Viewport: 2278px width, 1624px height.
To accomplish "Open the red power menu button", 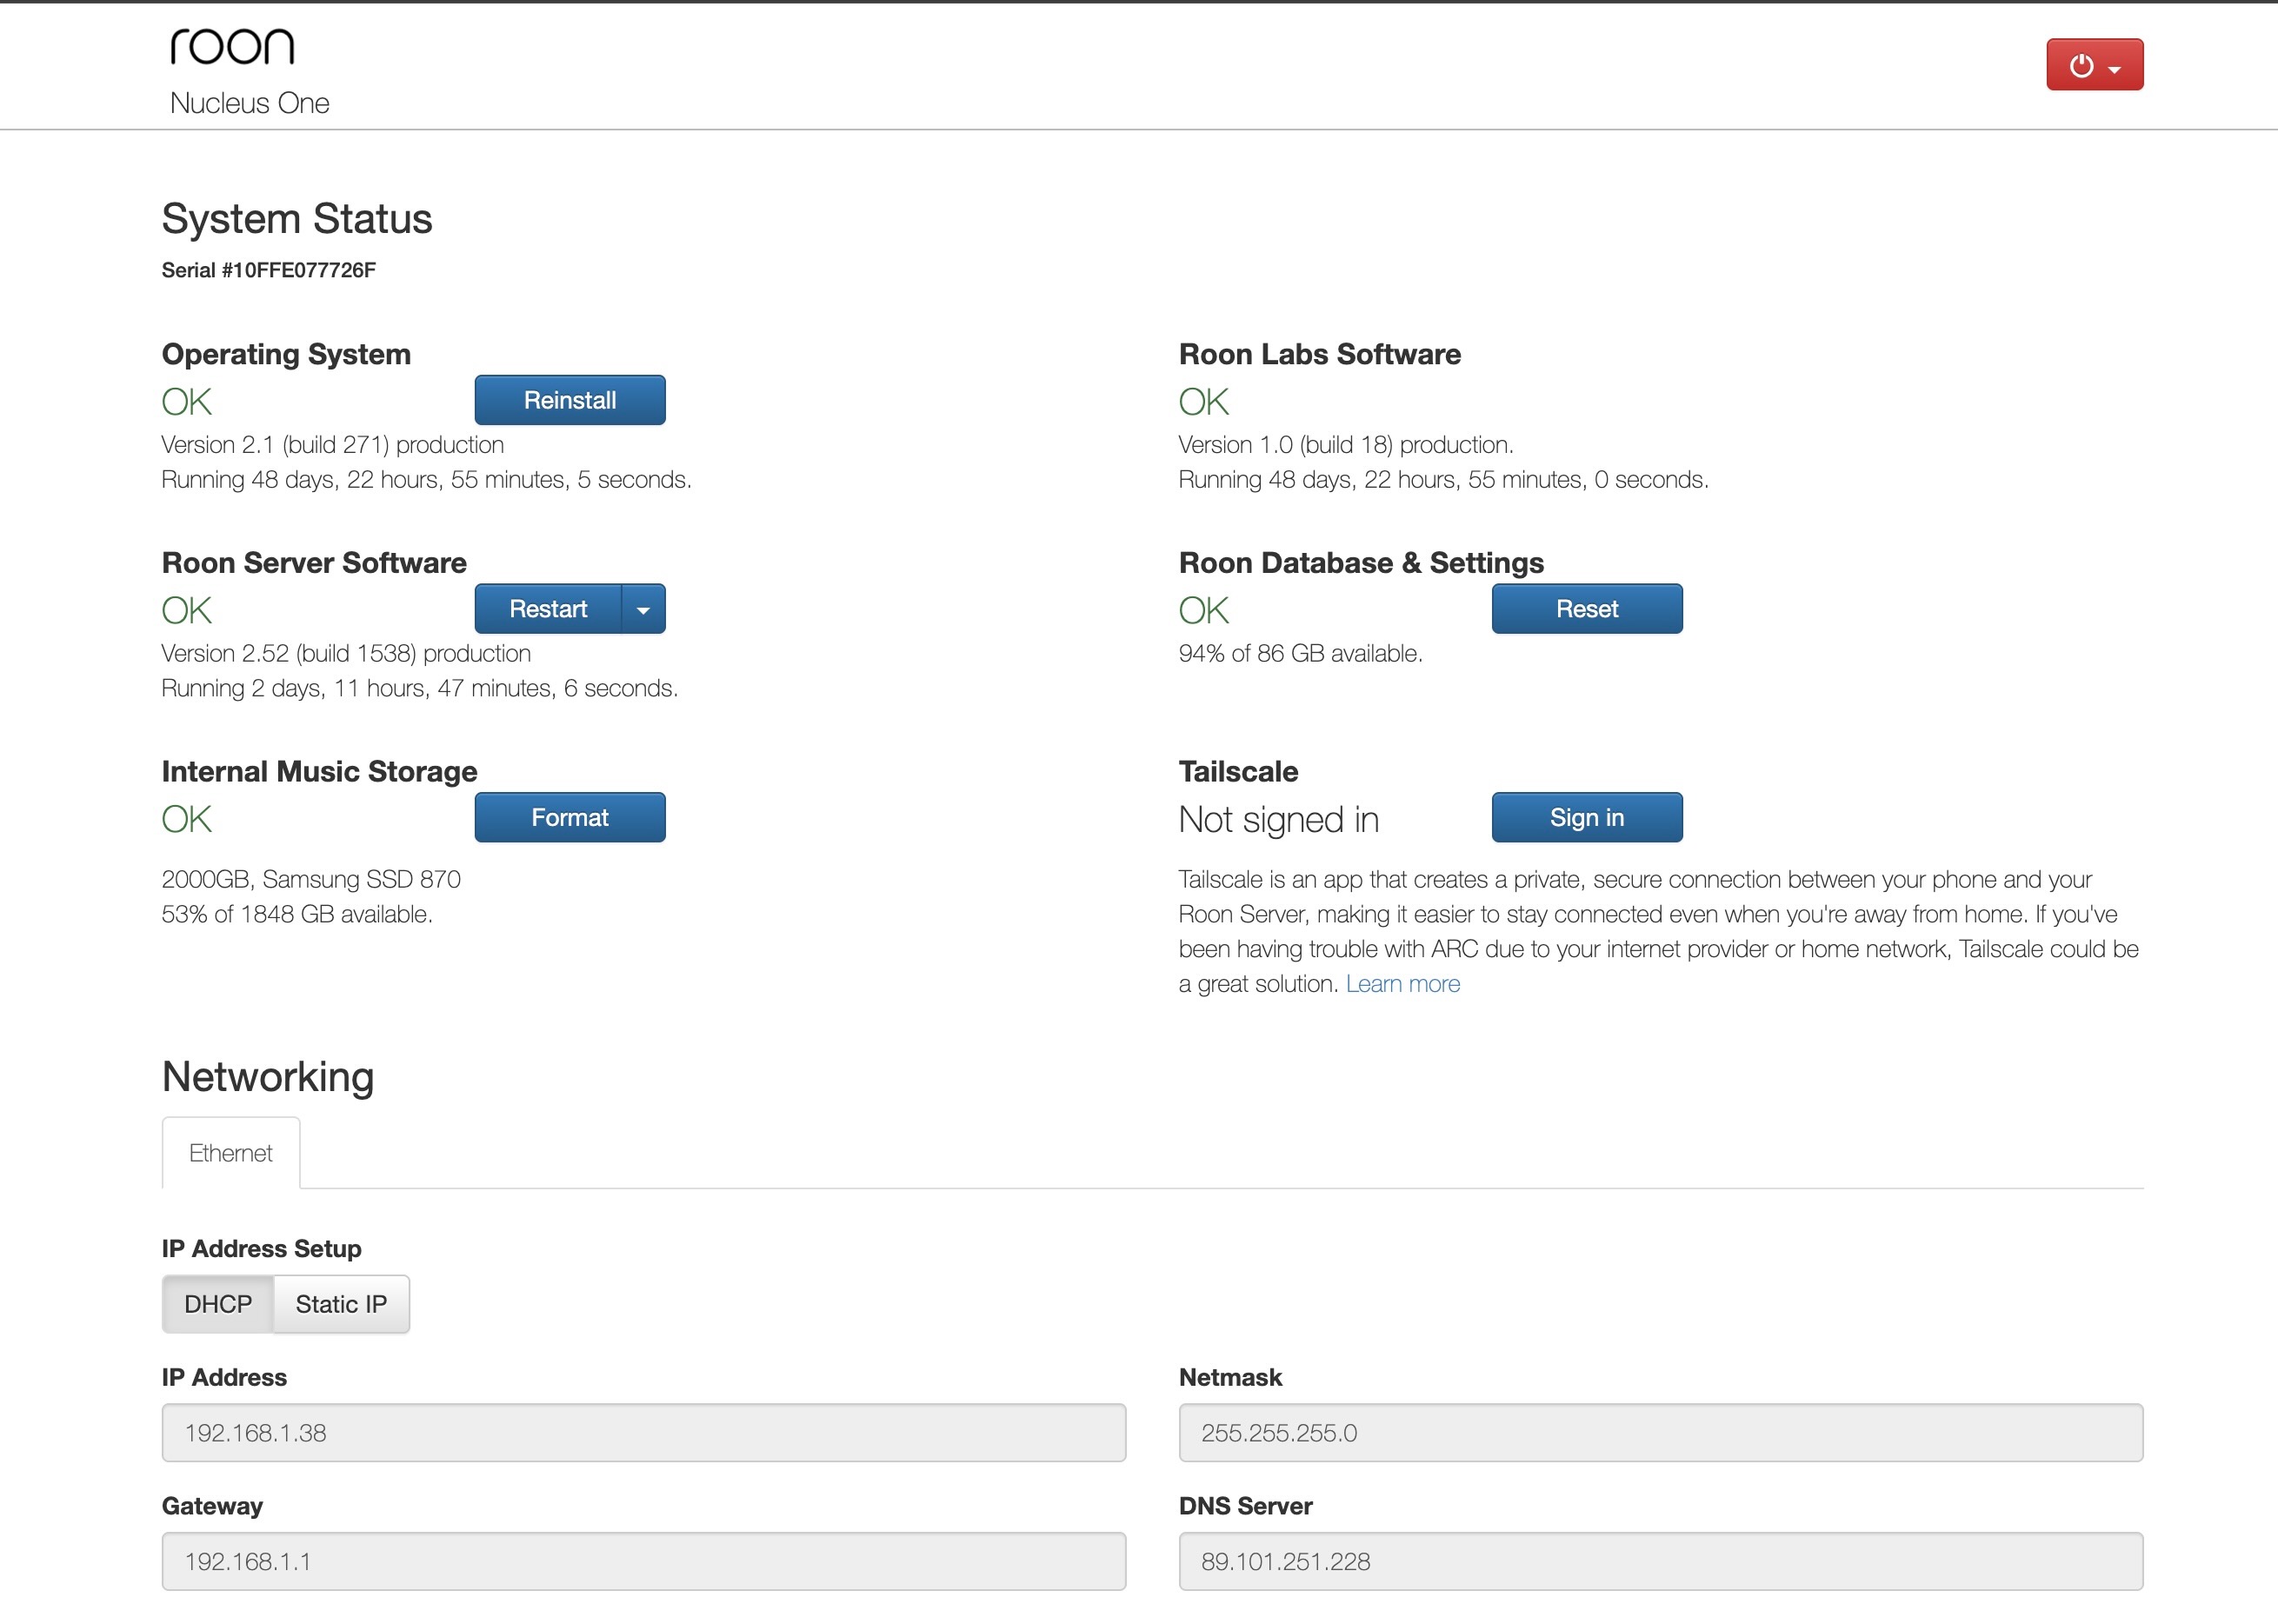I will pos(2094,65).
